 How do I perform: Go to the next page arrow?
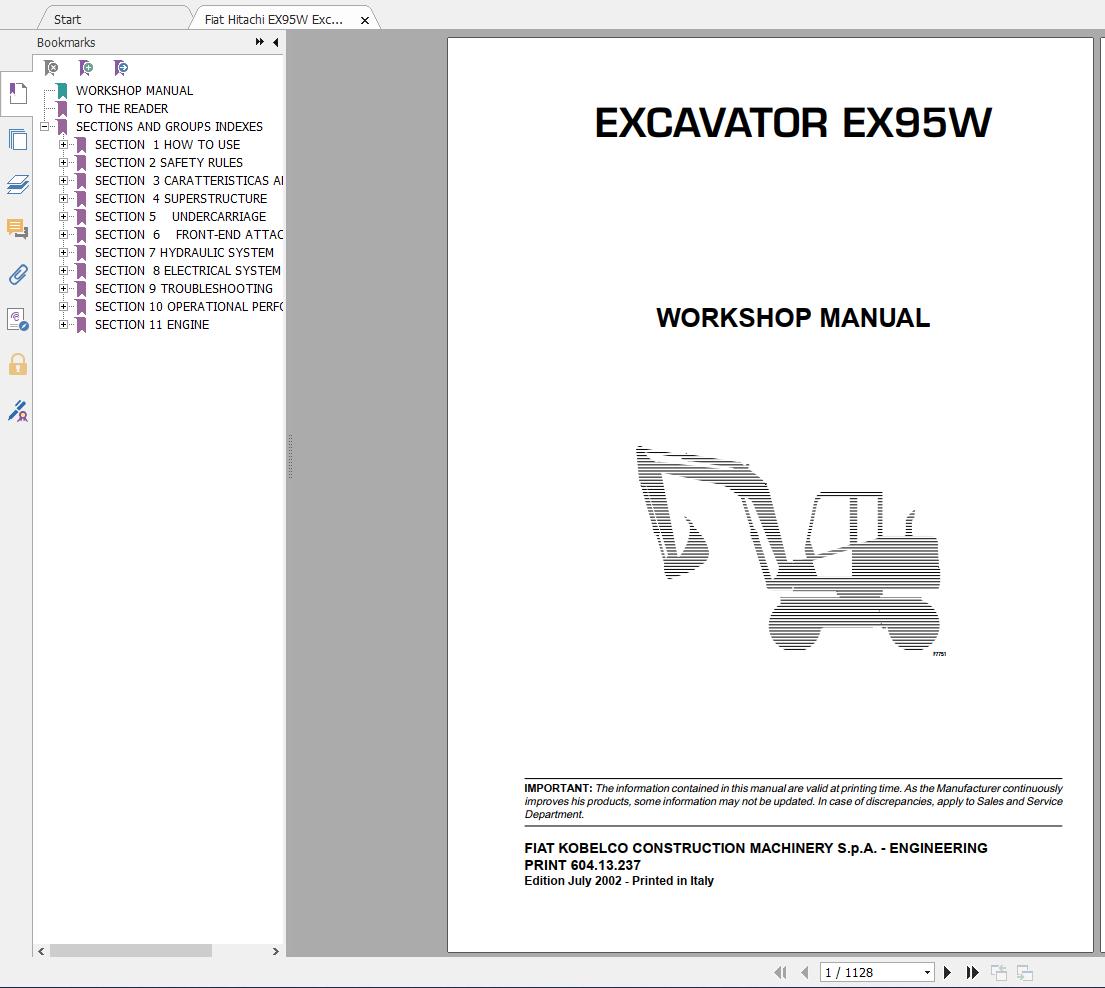coord(947,972)
